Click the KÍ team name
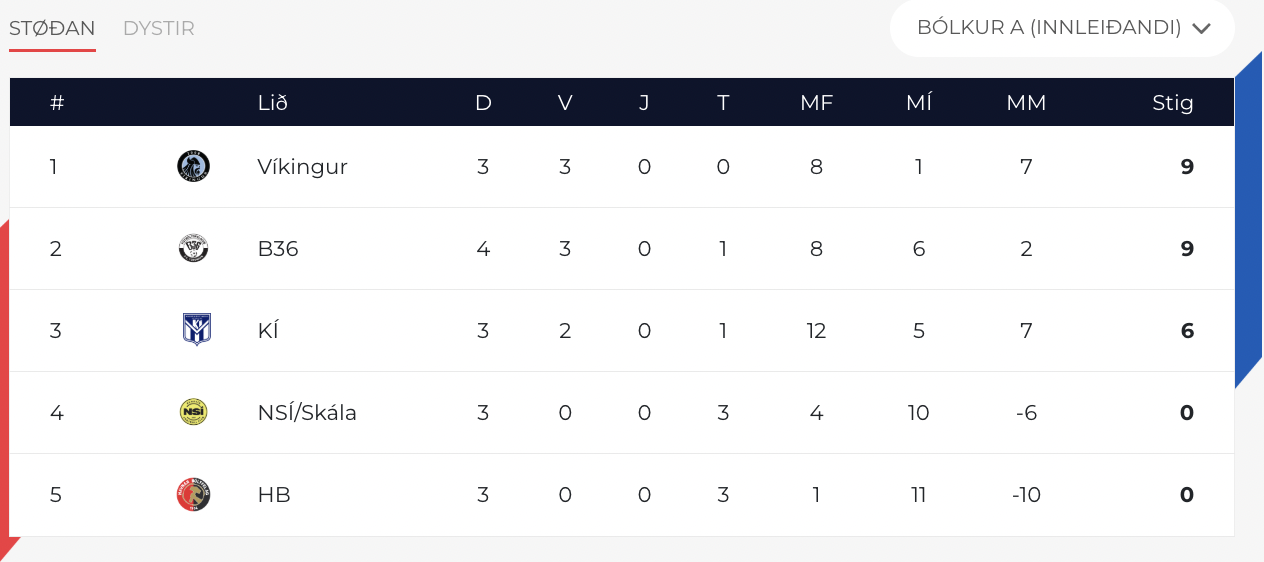 click(268, 330)
